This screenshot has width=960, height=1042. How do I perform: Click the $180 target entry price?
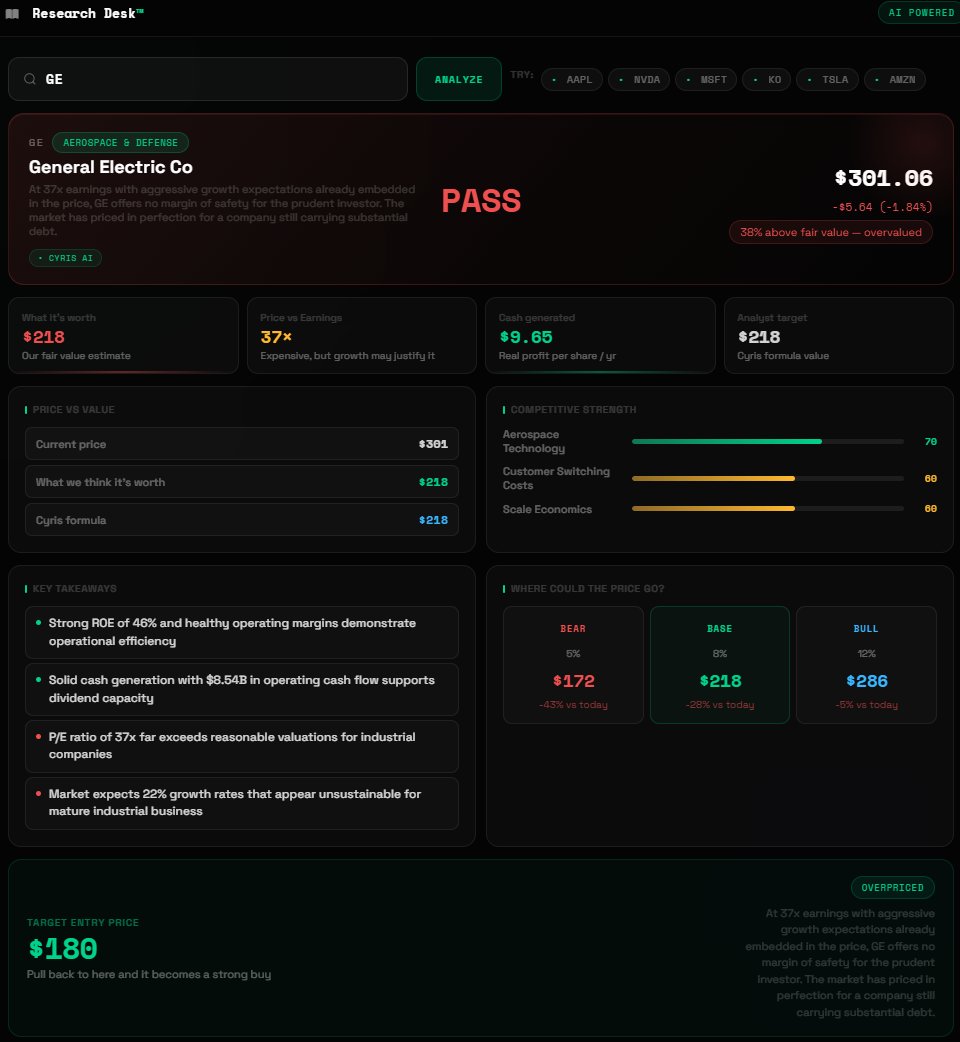tap(63, 948)
